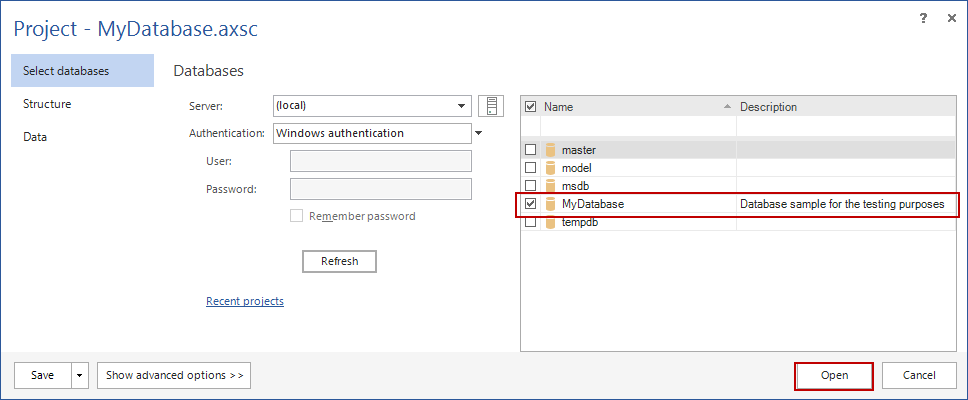
Task: Expand the Server dropdown list
Action: [461, 106]
